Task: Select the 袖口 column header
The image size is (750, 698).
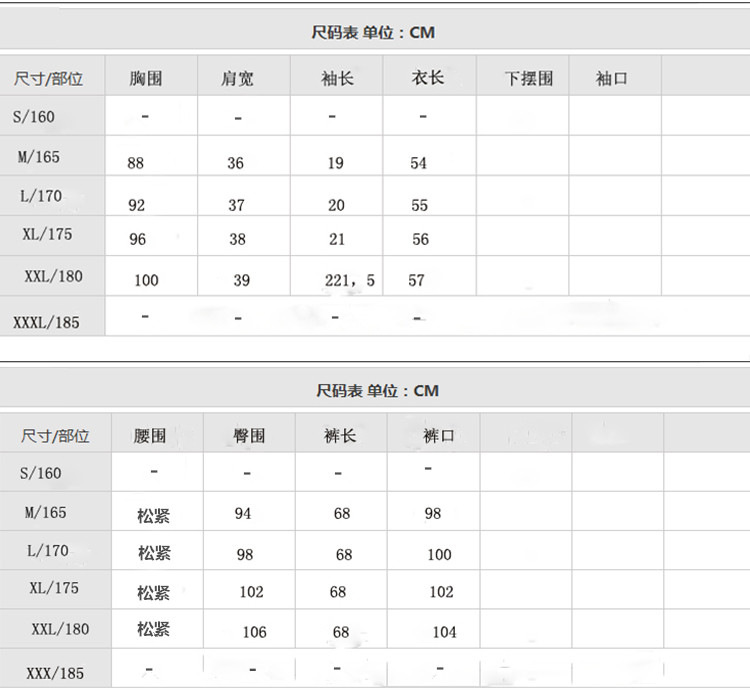Action: (611, 78)
